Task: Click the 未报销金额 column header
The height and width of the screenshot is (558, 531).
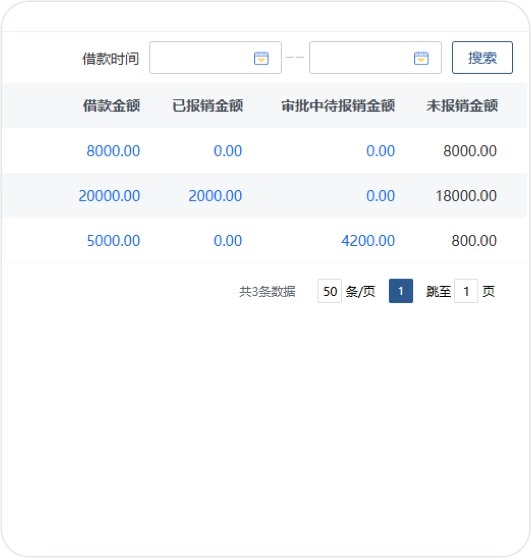Action: [462, 106]
